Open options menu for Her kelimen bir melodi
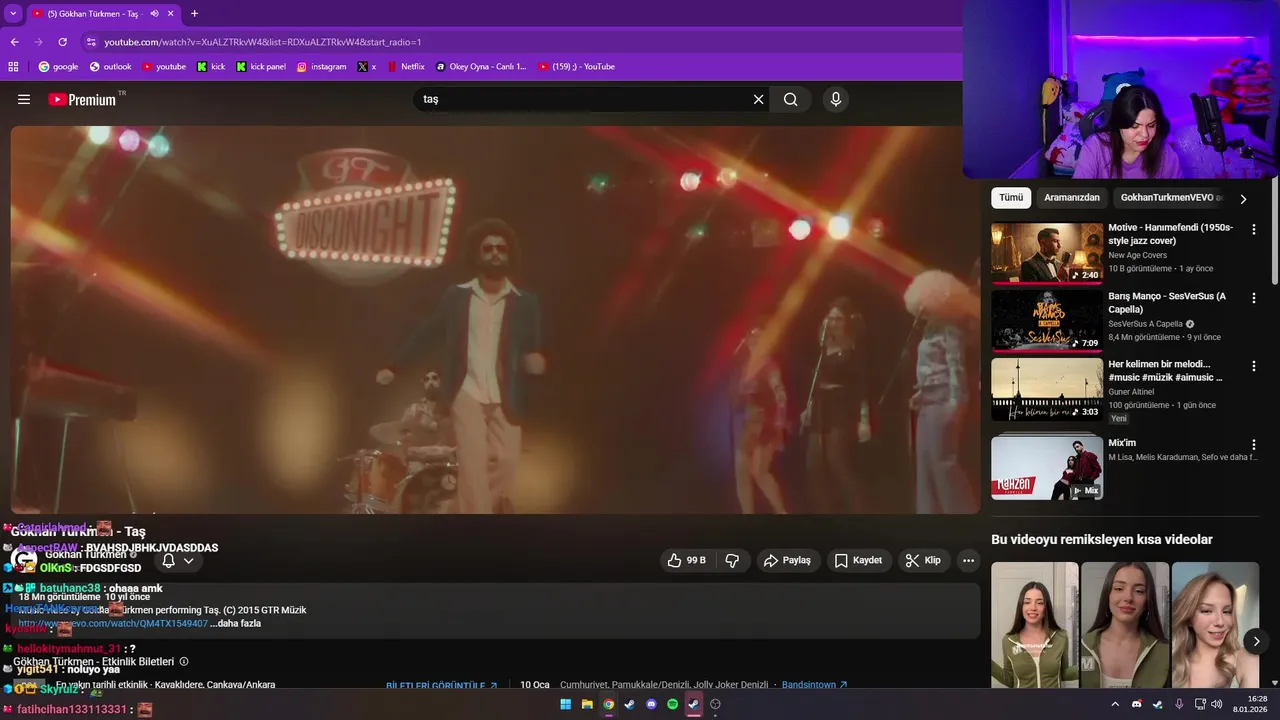The height and width of the screenshot is (720, 1280). coord(1254,366)
